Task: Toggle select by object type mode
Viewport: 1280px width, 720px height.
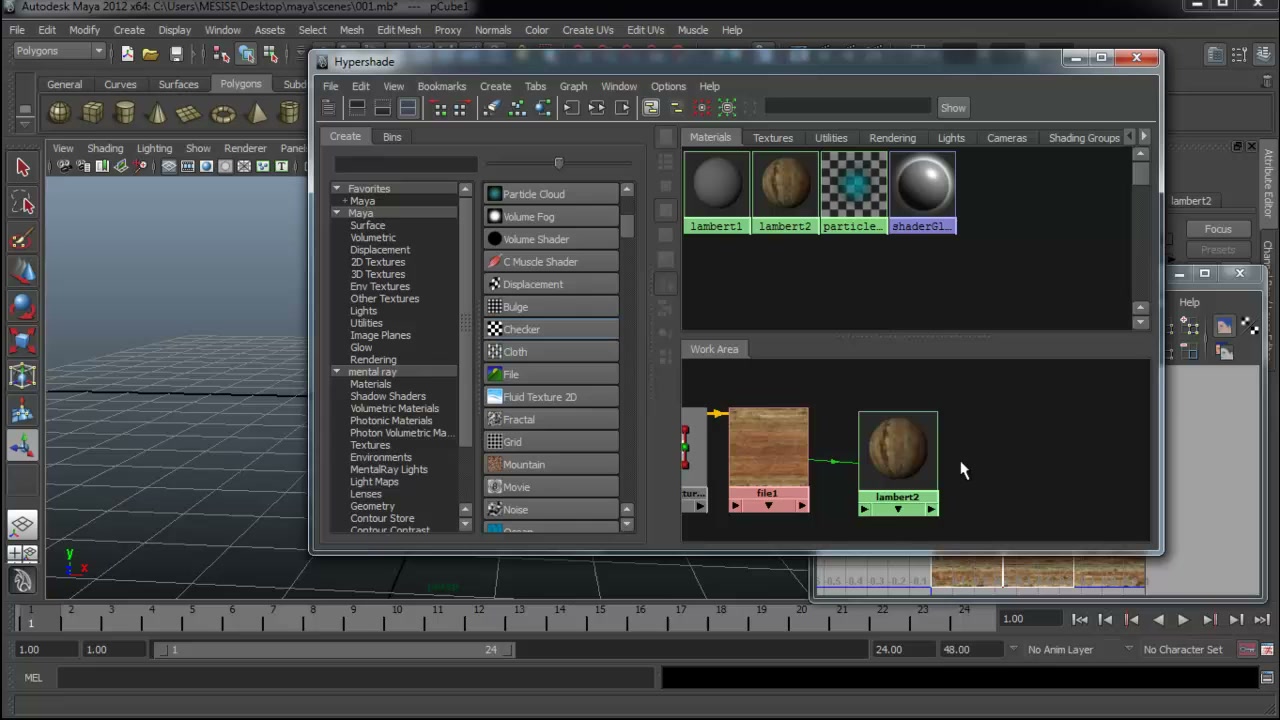Action: click(x=246, y=53)
